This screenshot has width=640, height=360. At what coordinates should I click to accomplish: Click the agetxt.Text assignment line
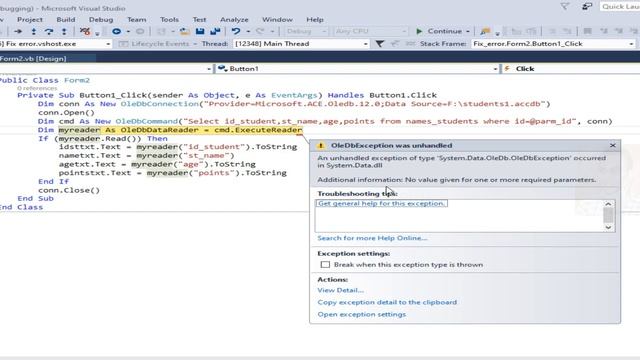click(157, 164)
